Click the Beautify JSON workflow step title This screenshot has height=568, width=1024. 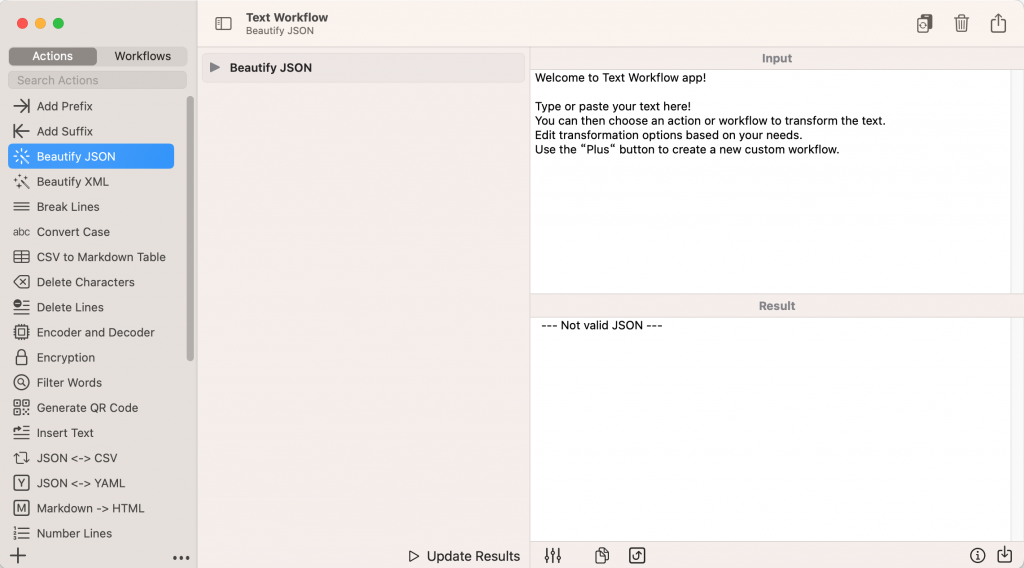click(x=270, y=67)
